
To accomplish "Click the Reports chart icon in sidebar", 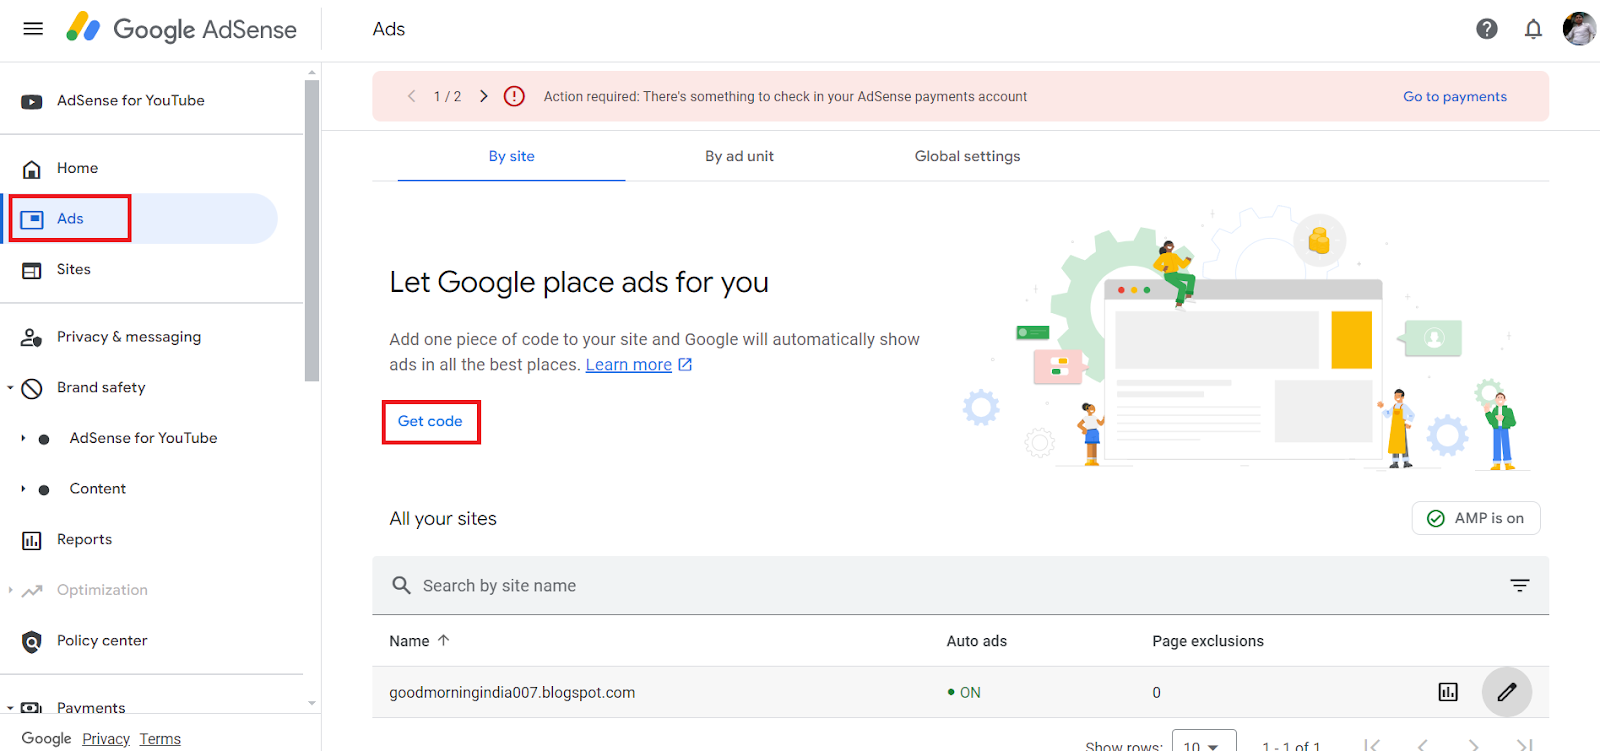I will tap(32, 540).
